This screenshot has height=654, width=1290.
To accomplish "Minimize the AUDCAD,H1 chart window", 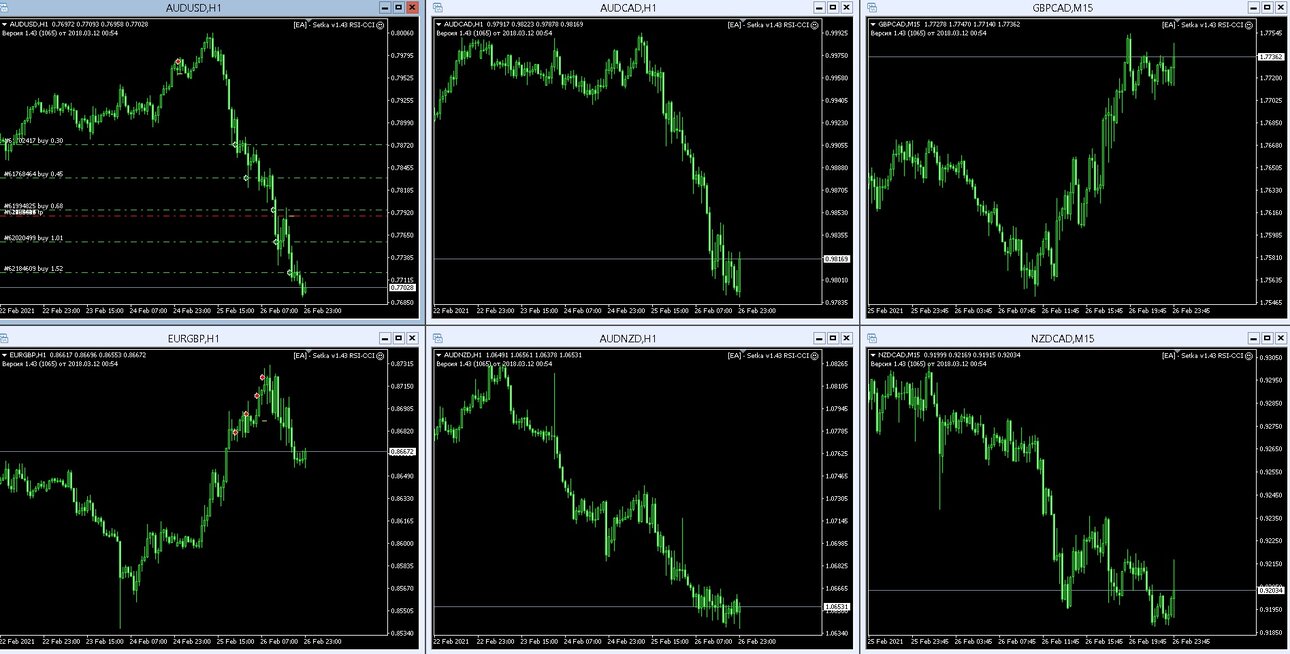I will [817, 7].
